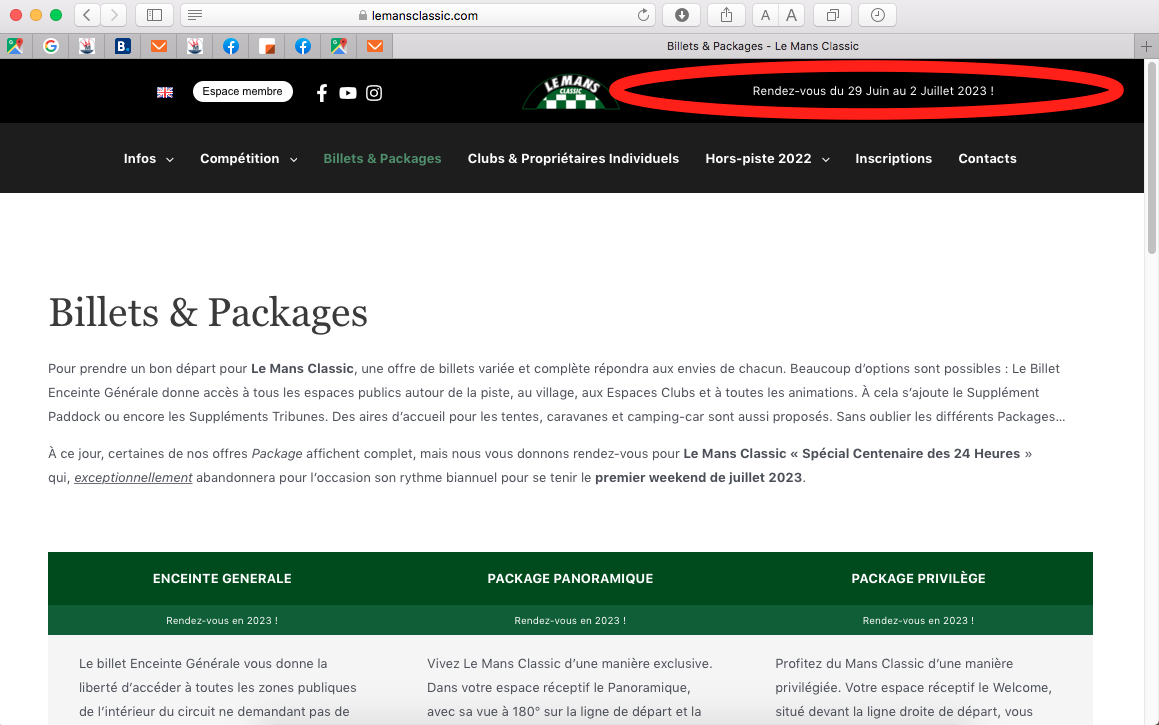
Task: Toggle the Safari sidebar panel
Action: pos(154,15)
